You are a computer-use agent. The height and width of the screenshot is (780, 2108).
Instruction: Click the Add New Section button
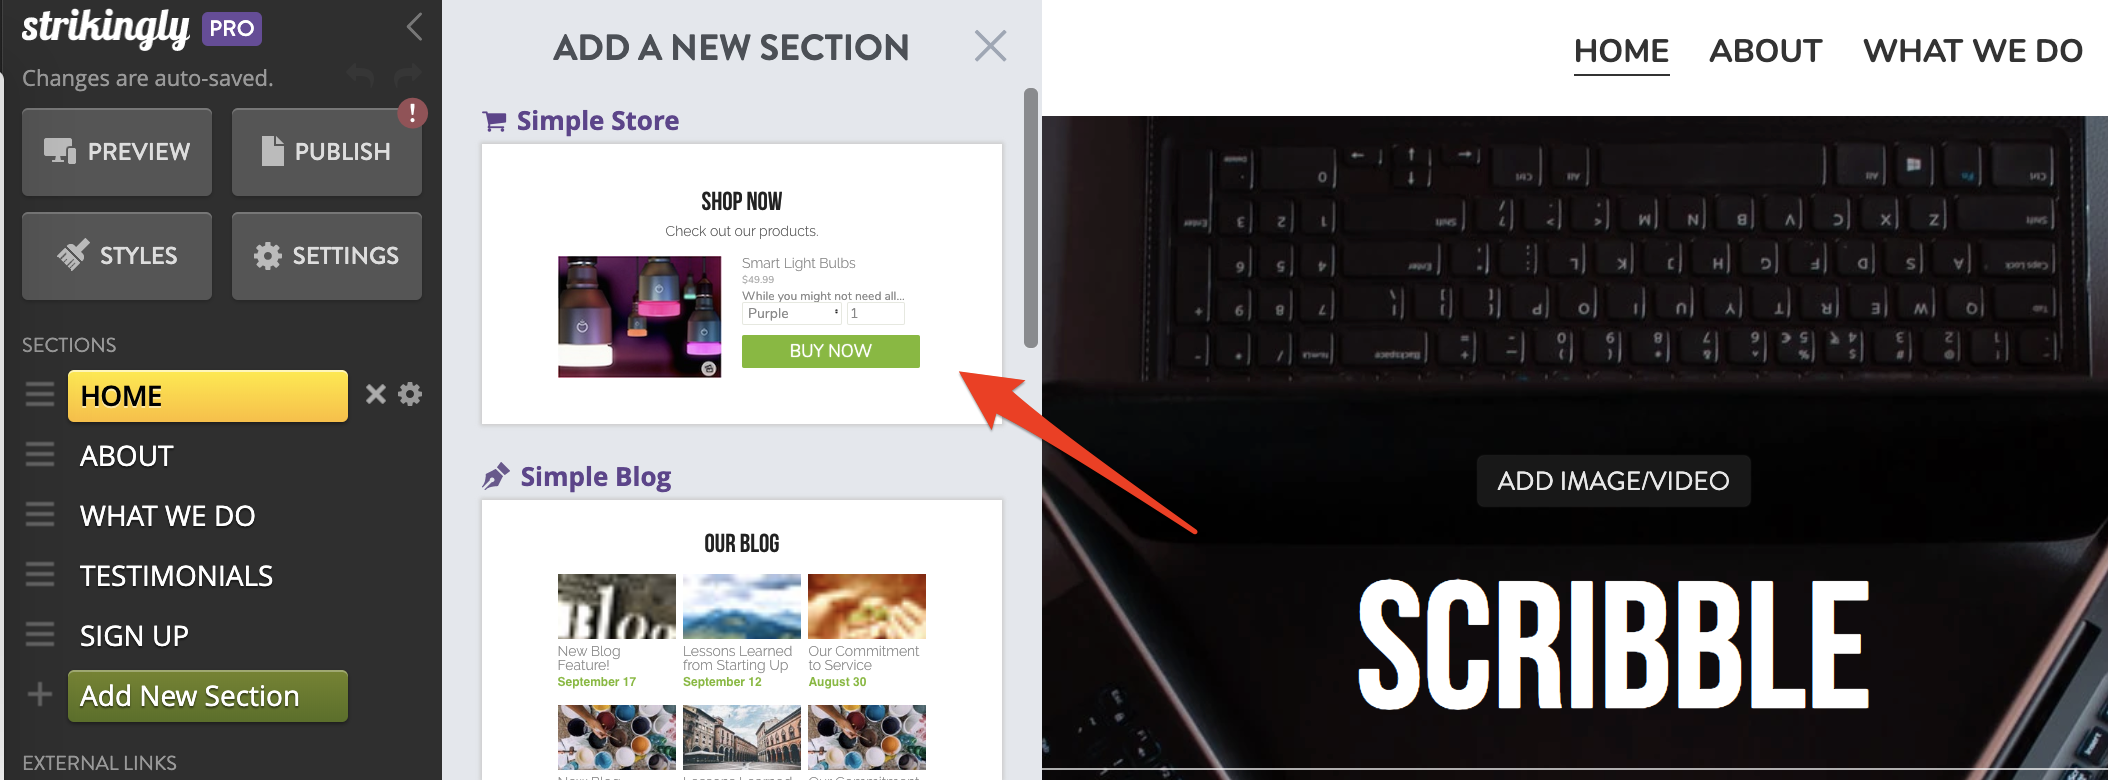(x=208, y=696)
